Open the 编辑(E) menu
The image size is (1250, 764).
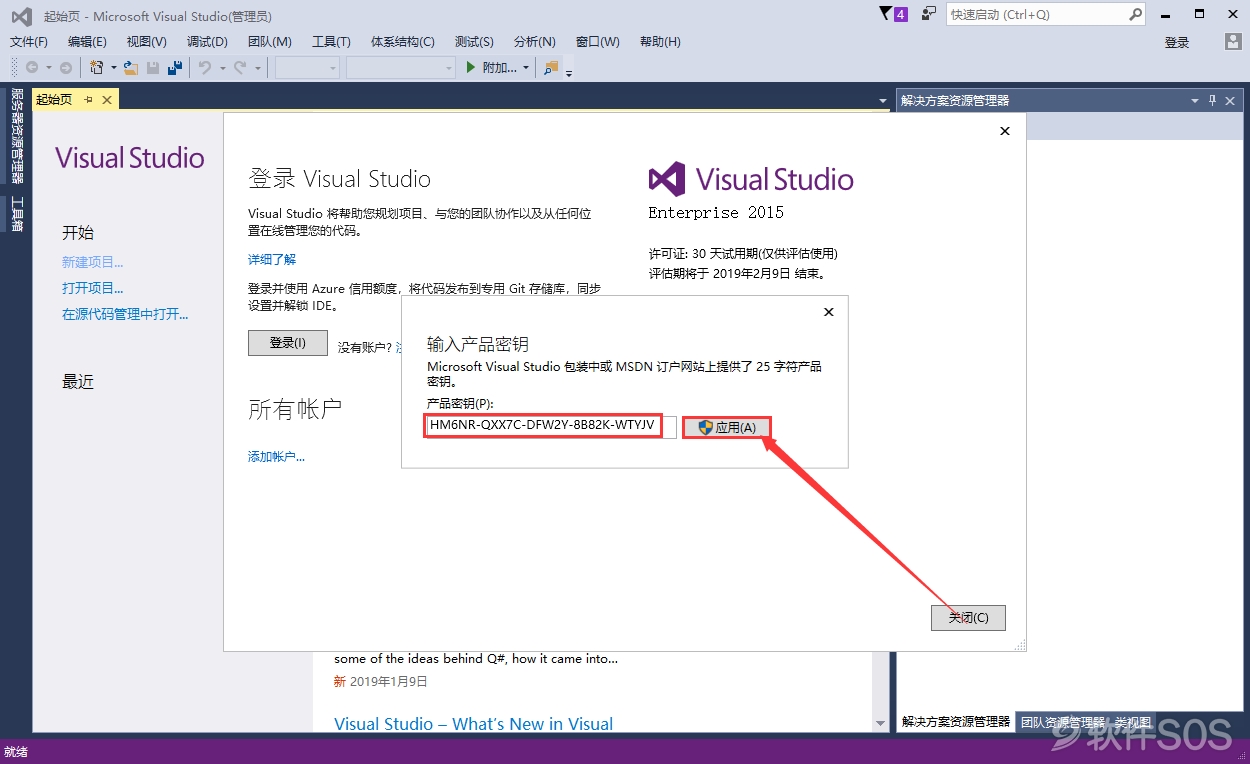point(87,42)
